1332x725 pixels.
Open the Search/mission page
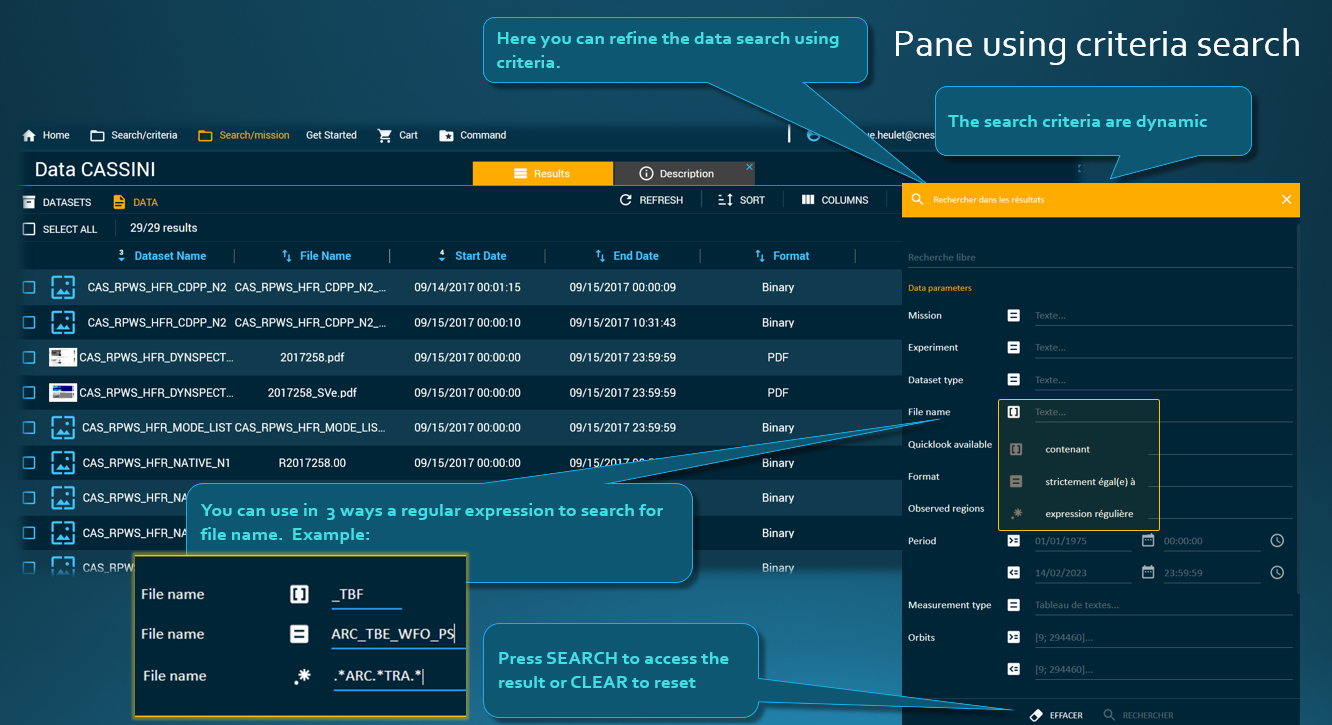pos(243,135)
